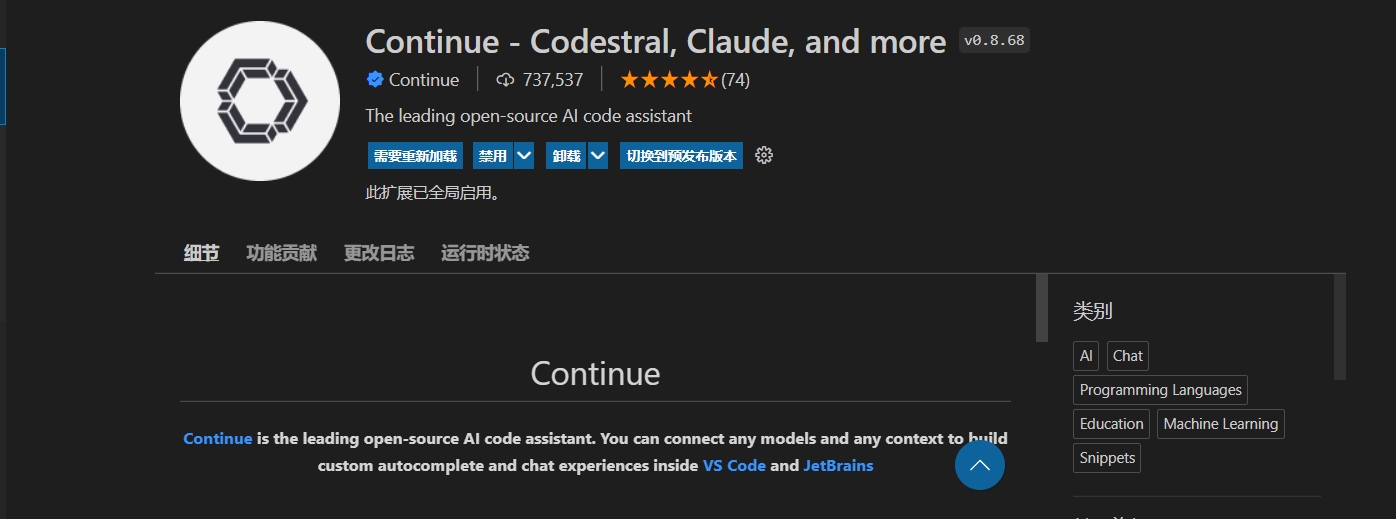
Task: Click the 需要重新加载 button
Action: [415, 156]
